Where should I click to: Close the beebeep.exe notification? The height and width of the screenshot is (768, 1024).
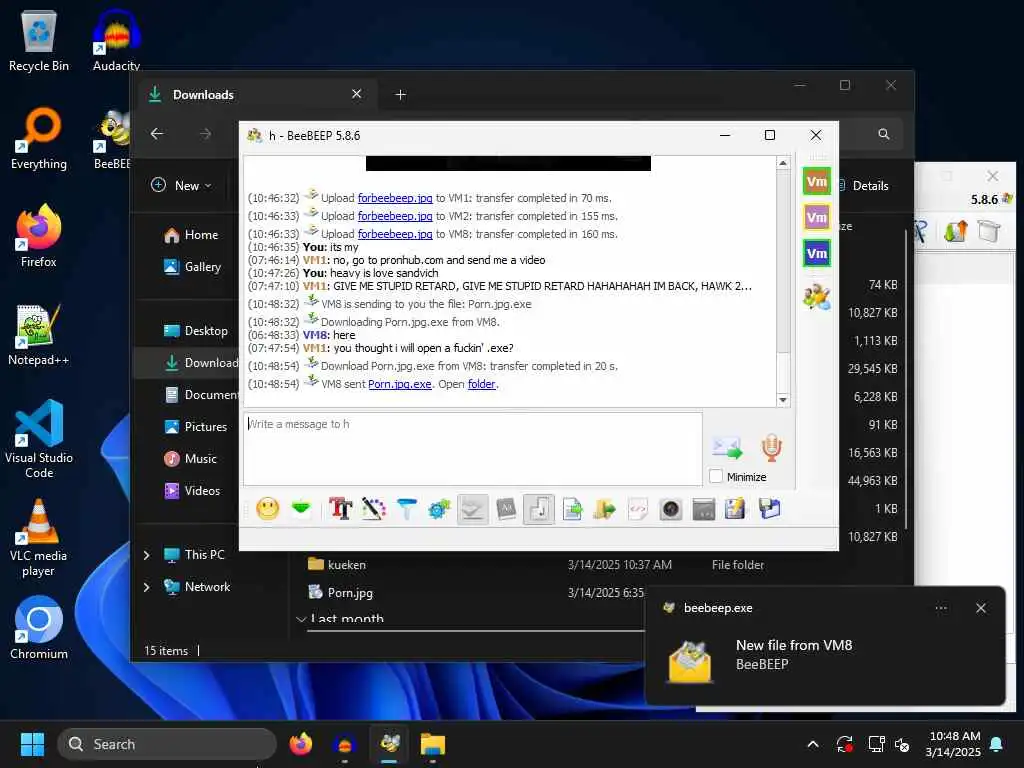(x=981, y=608)
